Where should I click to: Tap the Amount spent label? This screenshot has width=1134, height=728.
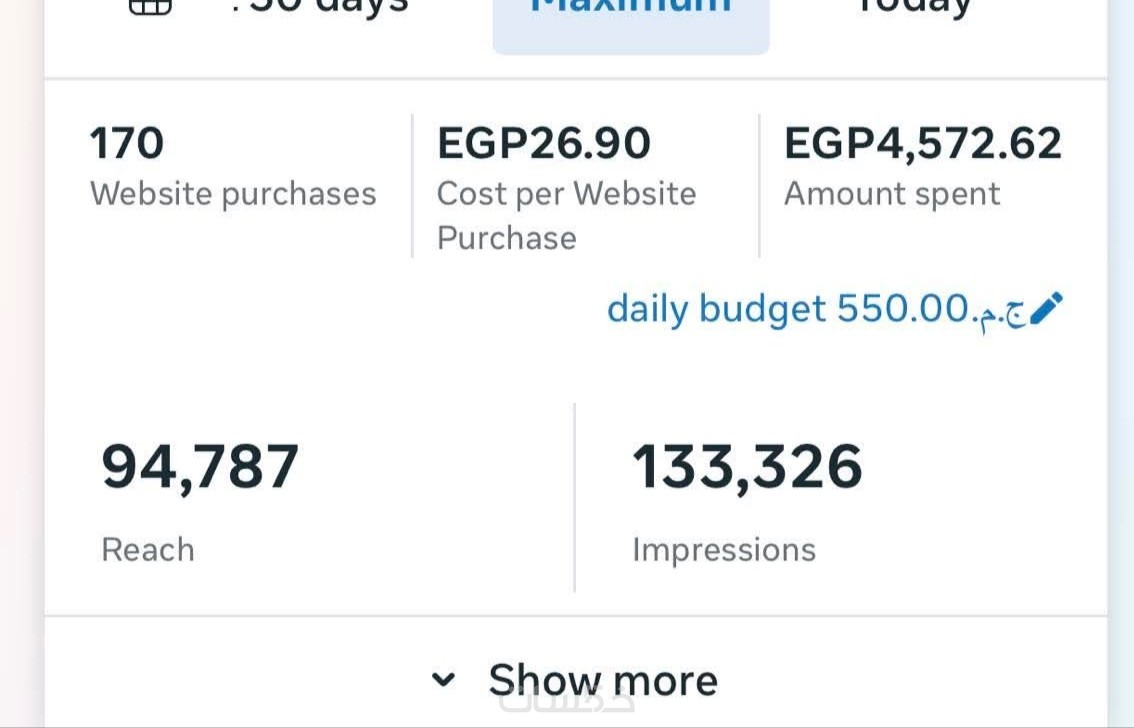[x=891, y=193]
